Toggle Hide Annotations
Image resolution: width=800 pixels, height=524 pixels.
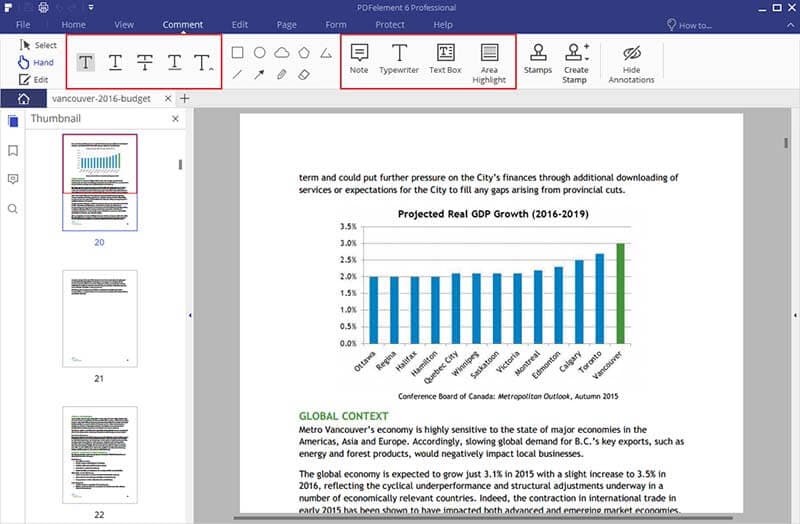click(632, 64)
